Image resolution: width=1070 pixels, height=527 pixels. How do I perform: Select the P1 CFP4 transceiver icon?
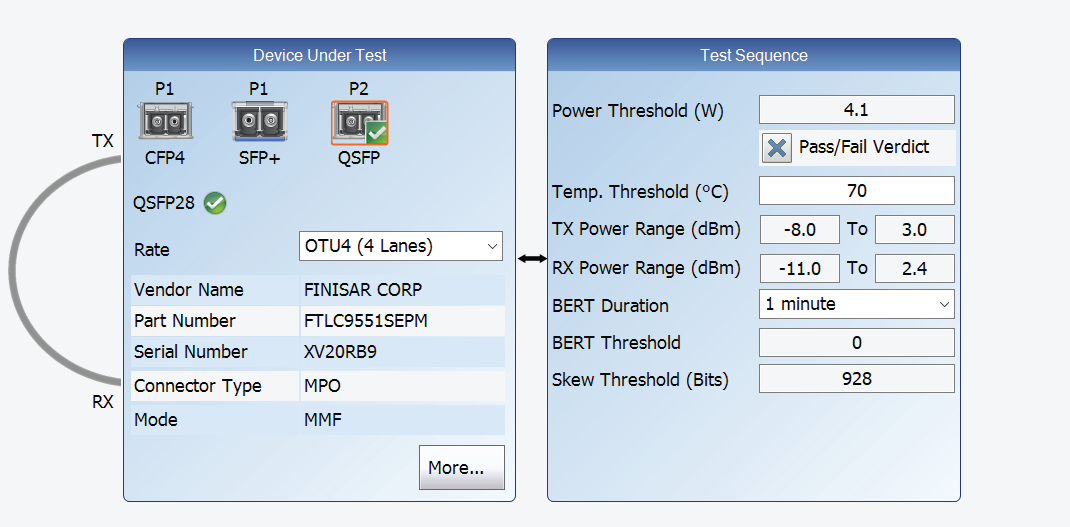click(x=164, y=122)
